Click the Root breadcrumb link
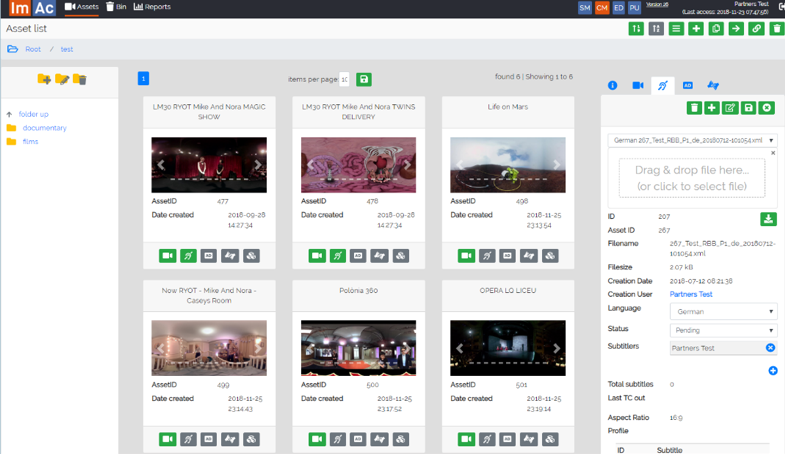 point(33,49)
